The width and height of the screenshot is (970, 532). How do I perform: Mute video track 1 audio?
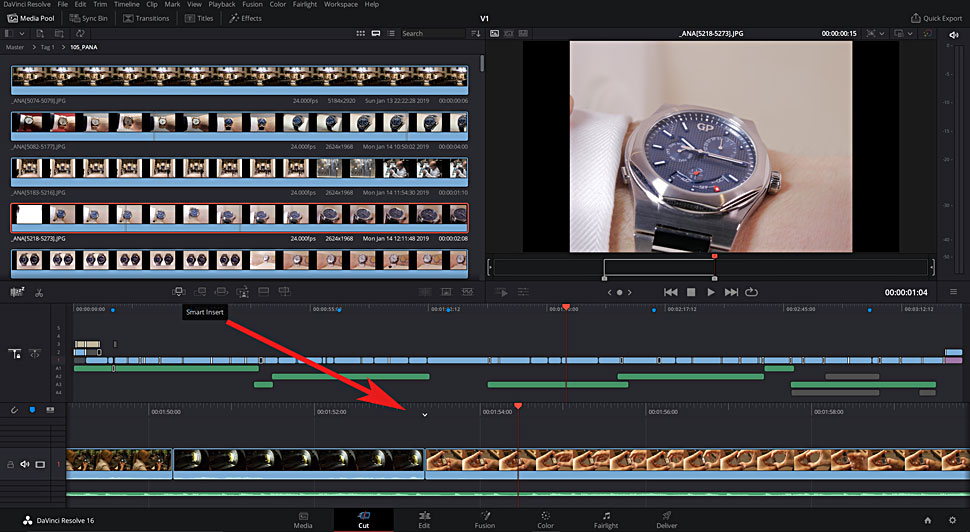pyautogui.click(x=25, y=464)
